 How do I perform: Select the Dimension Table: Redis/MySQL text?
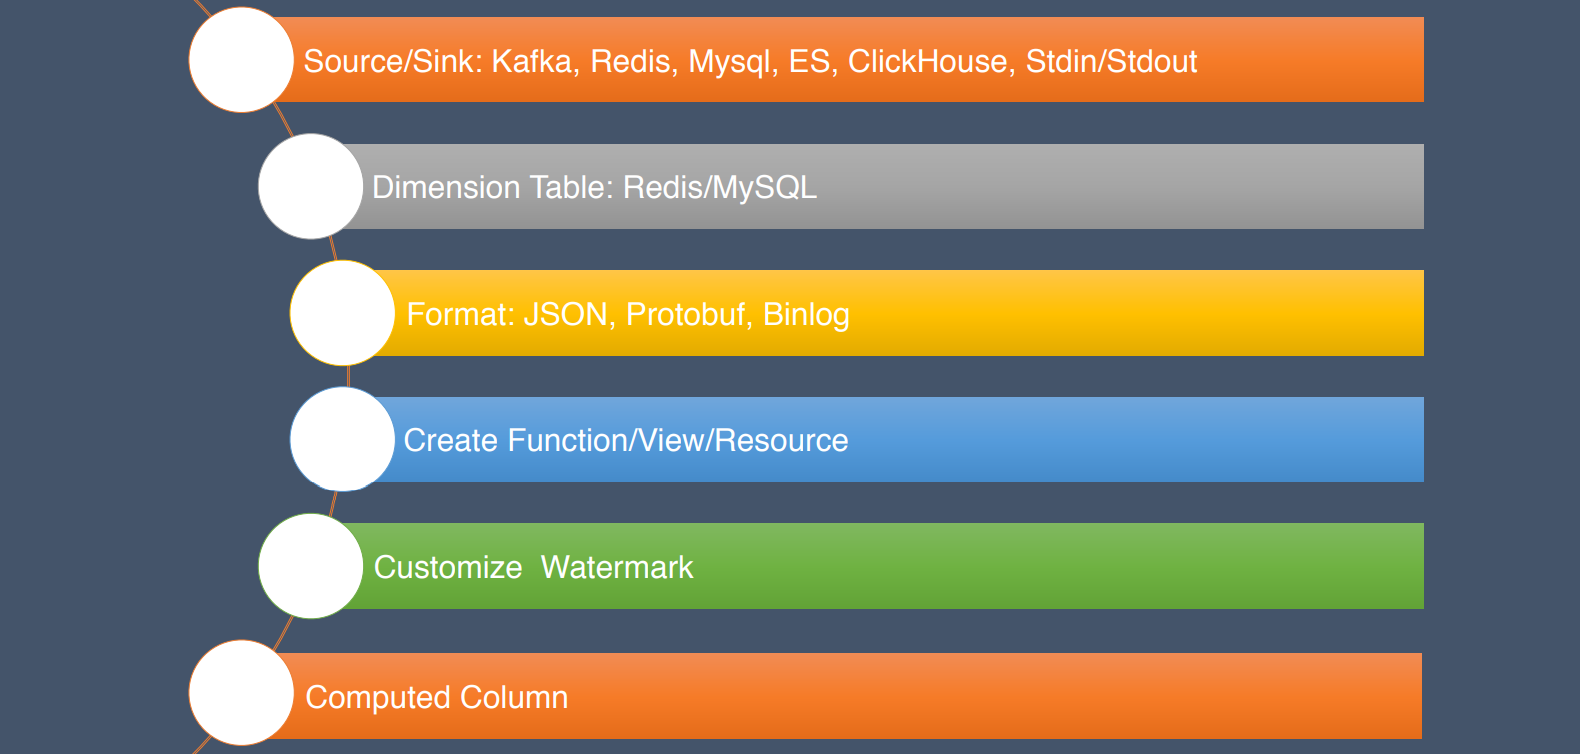[594, 188]
